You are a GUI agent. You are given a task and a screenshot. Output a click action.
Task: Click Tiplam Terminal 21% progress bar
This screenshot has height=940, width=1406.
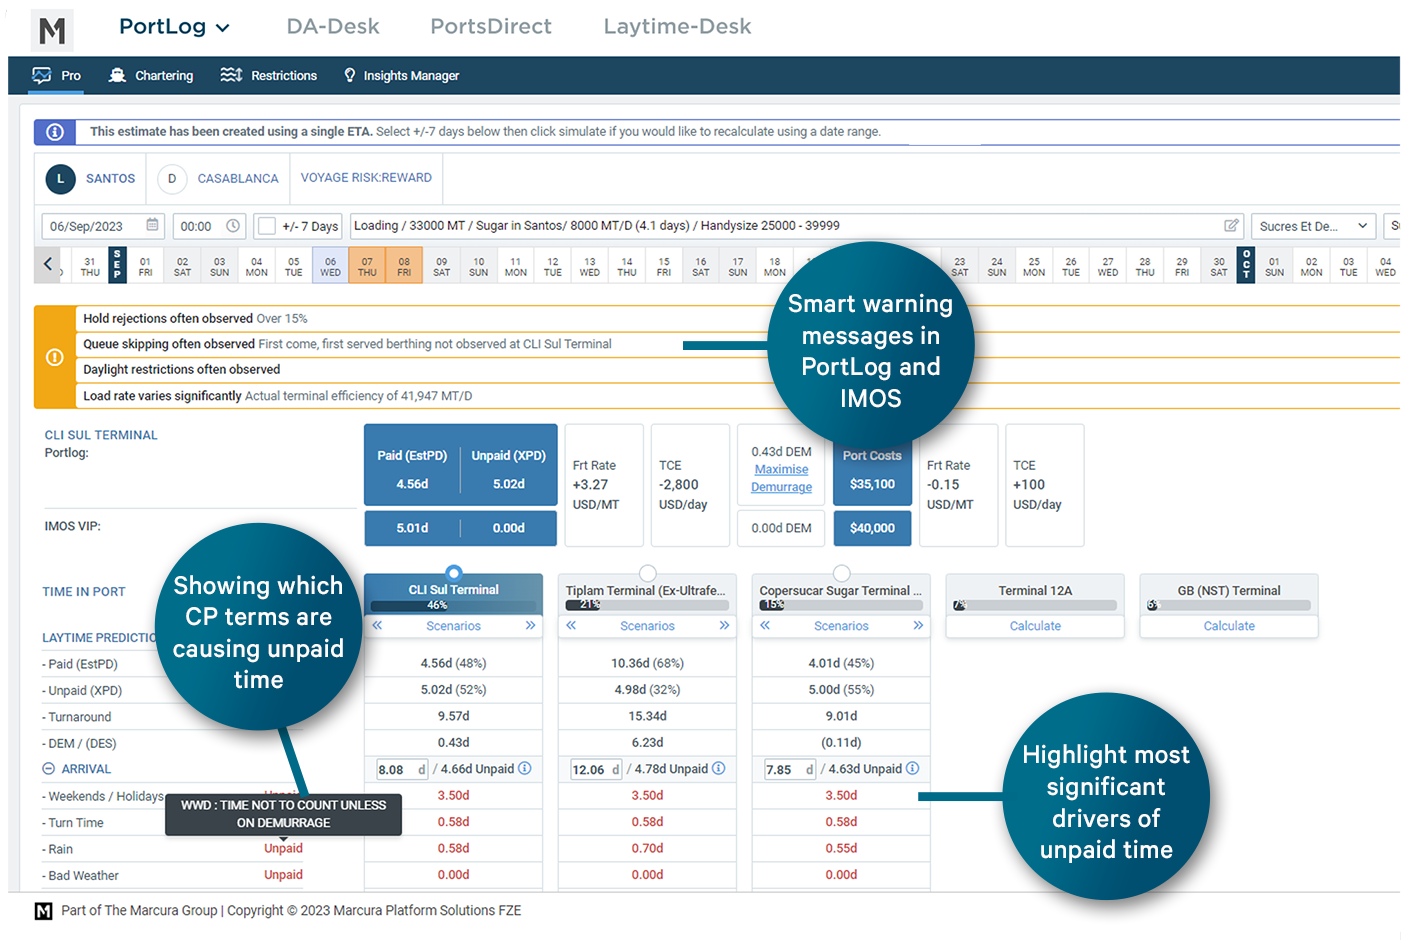[x=647, y=605]
